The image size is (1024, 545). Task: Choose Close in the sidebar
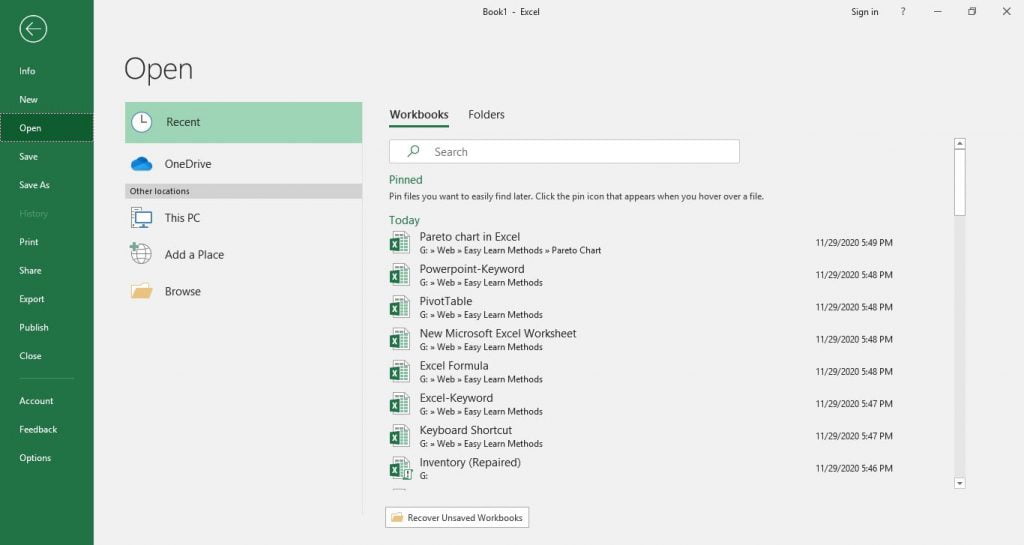(46, 356)
